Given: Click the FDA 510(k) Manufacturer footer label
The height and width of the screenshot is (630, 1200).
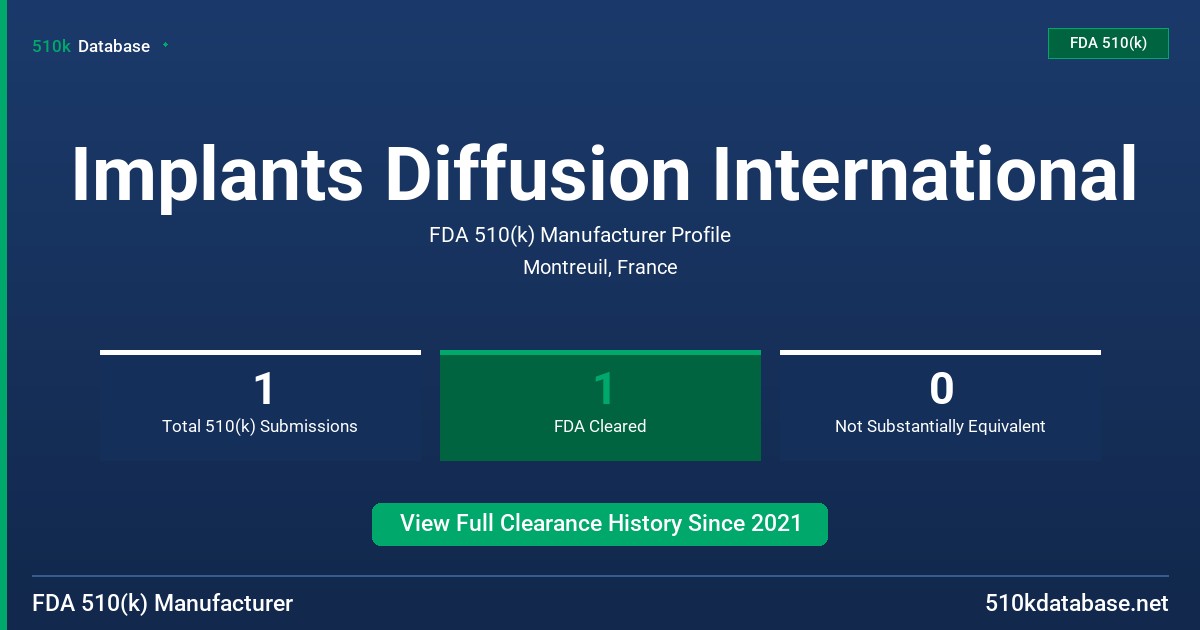Looking at the screenshot, I should pos(163,603).
